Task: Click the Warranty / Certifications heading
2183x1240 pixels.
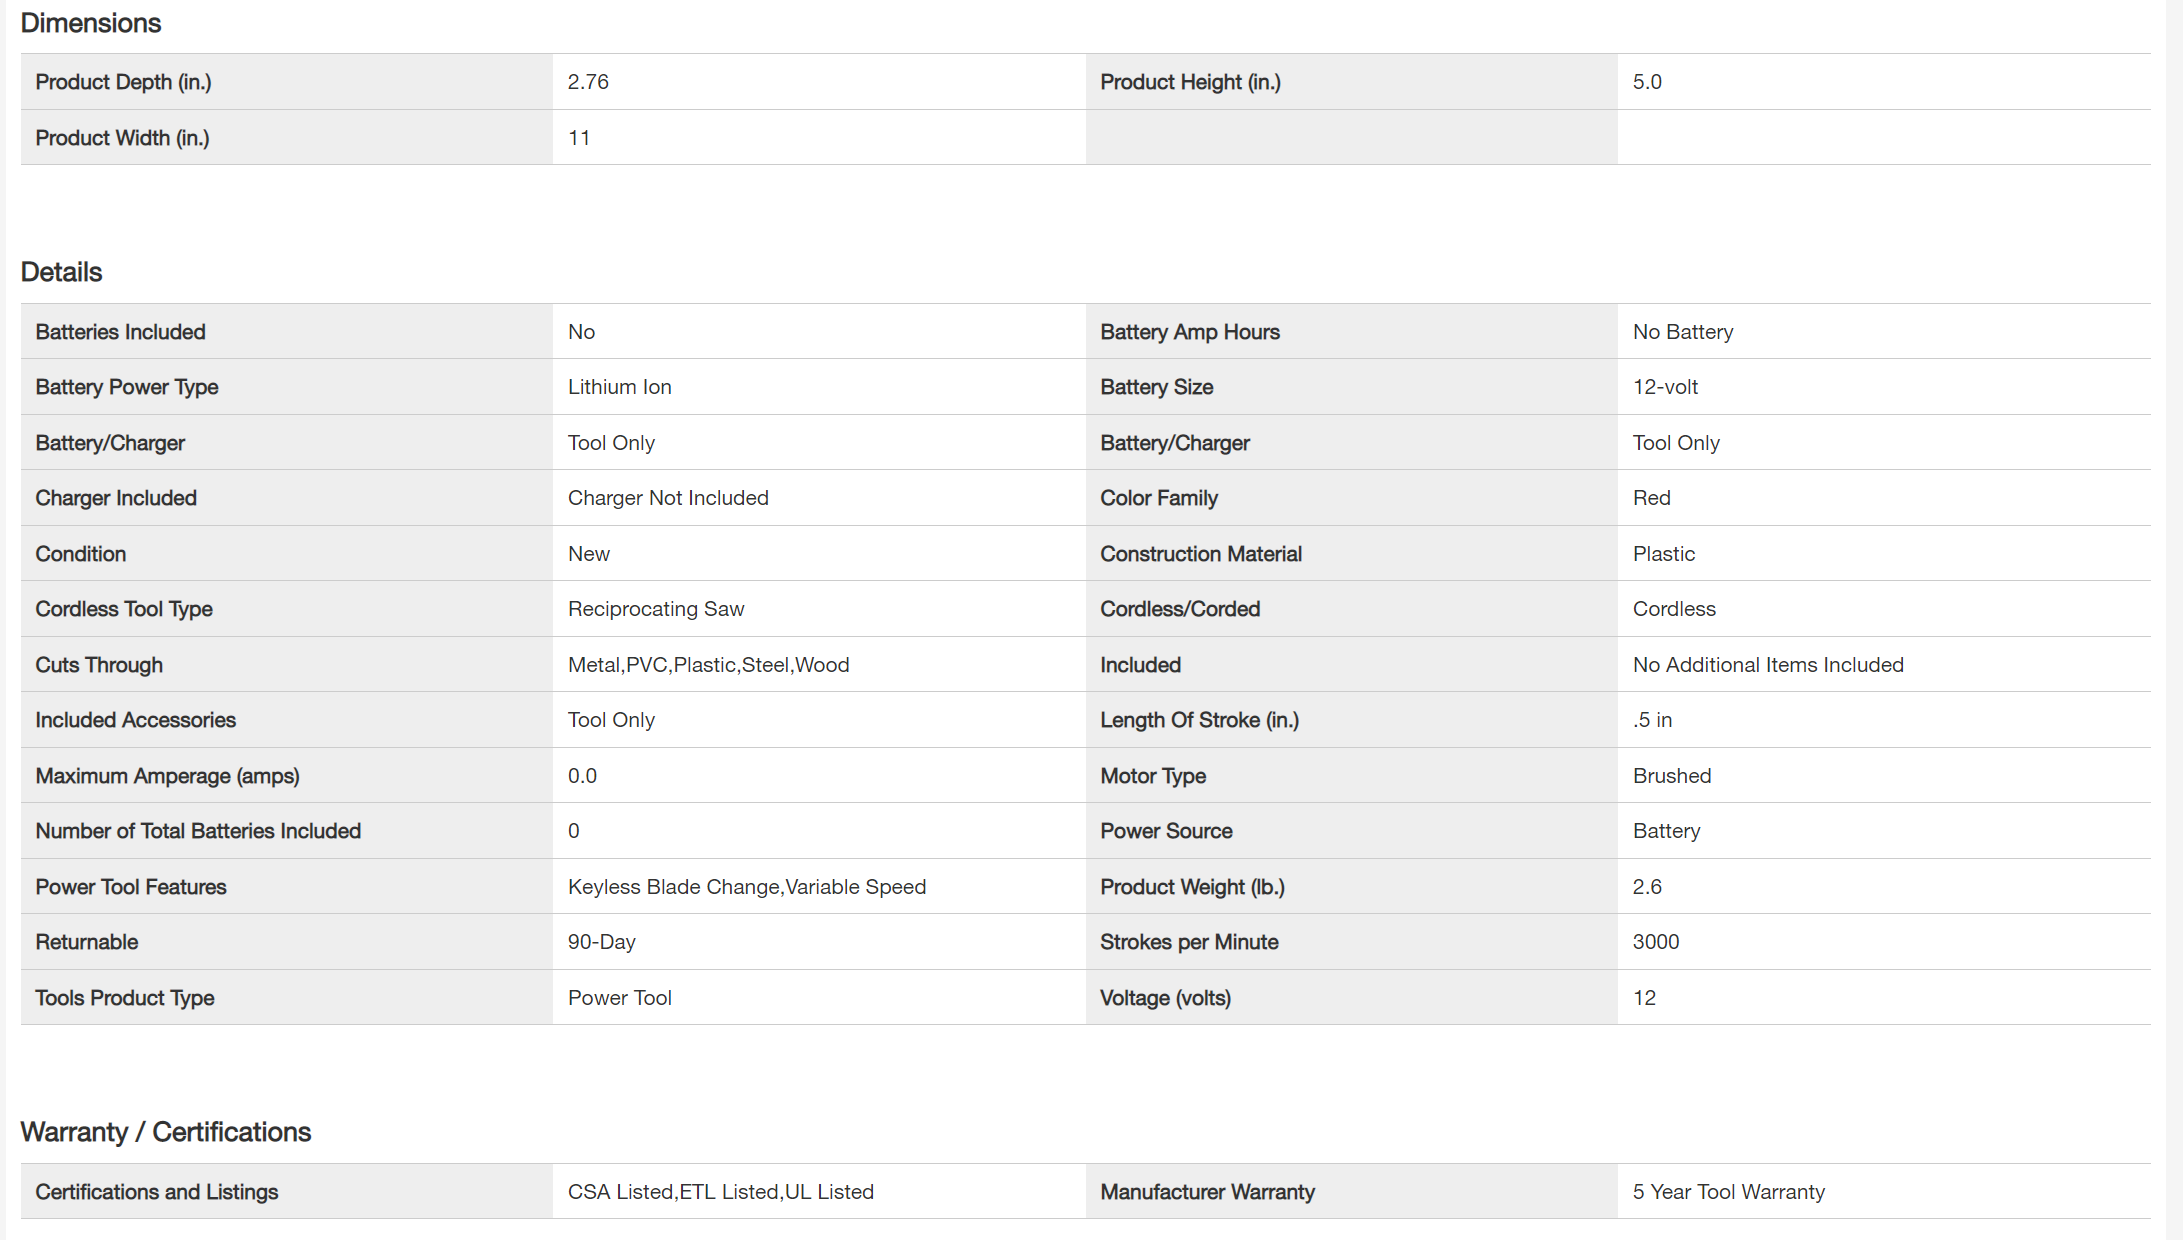Action: coord(166,1132)
